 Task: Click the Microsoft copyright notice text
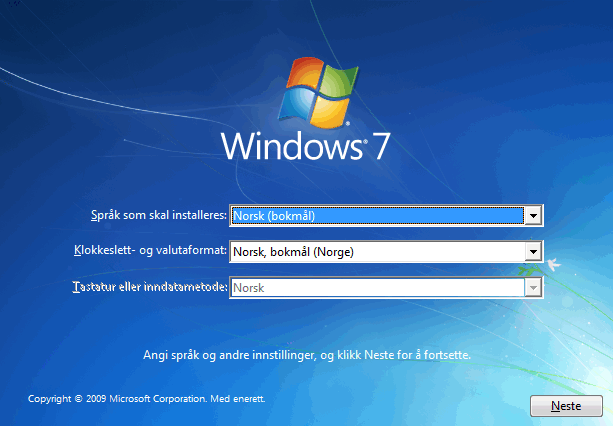tap(147, 399)
